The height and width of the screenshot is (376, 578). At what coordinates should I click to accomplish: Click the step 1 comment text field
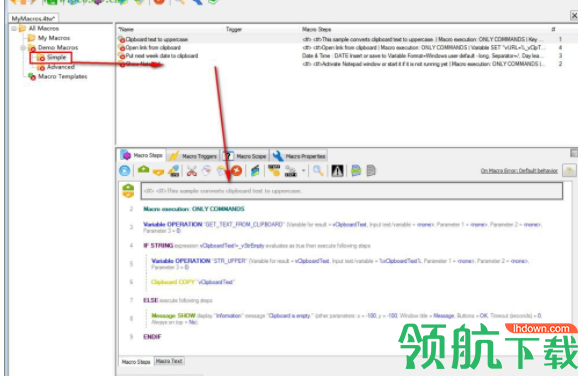coord(352,191)
